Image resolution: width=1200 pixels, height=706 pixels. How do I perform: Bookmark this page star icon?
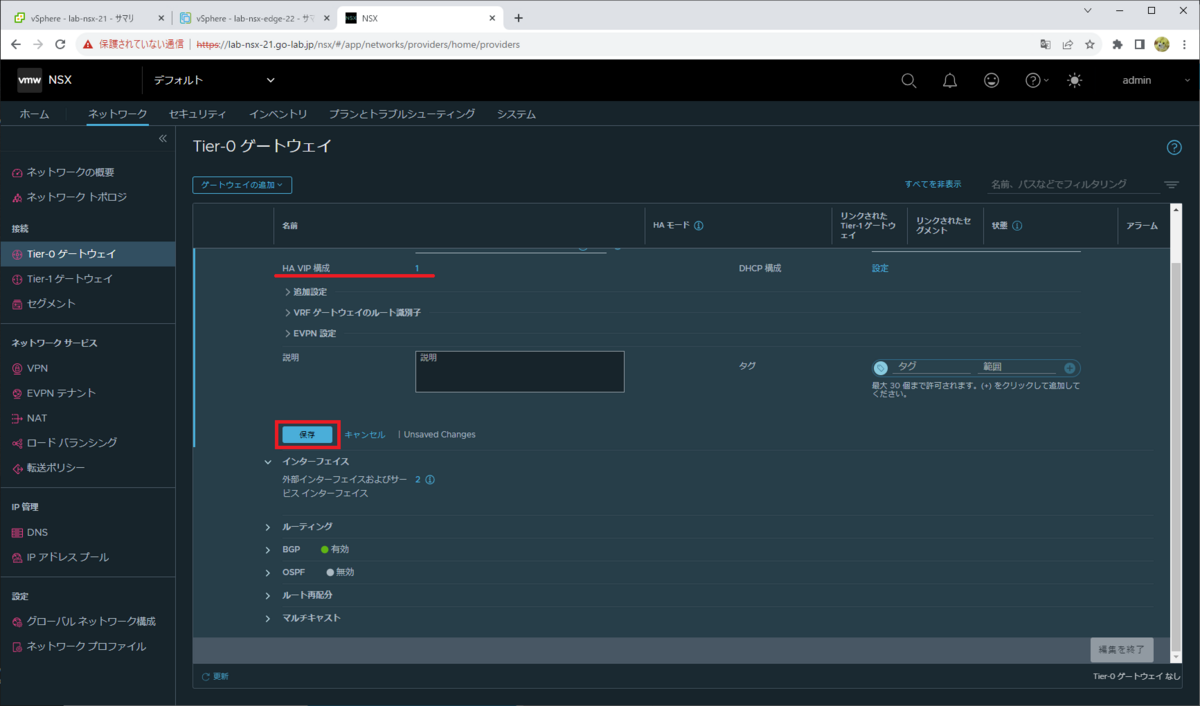click(x=1090, y=44)
